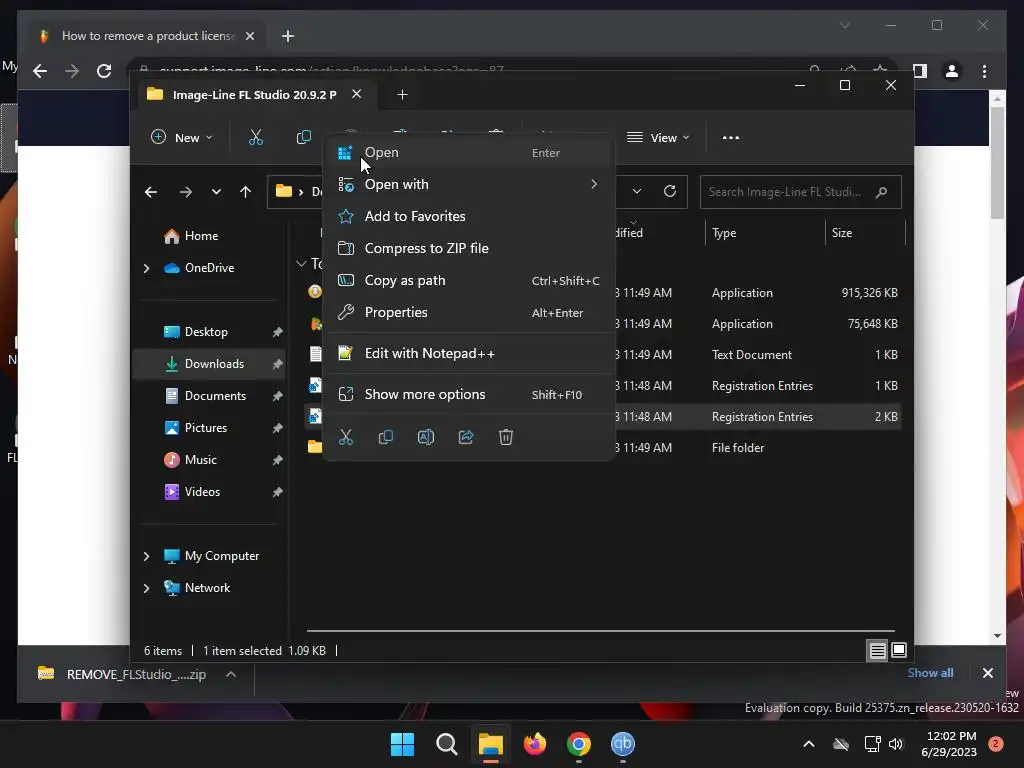Expand Open with submenu arrow
The image size is (1024, 768).
click(594, 184)
